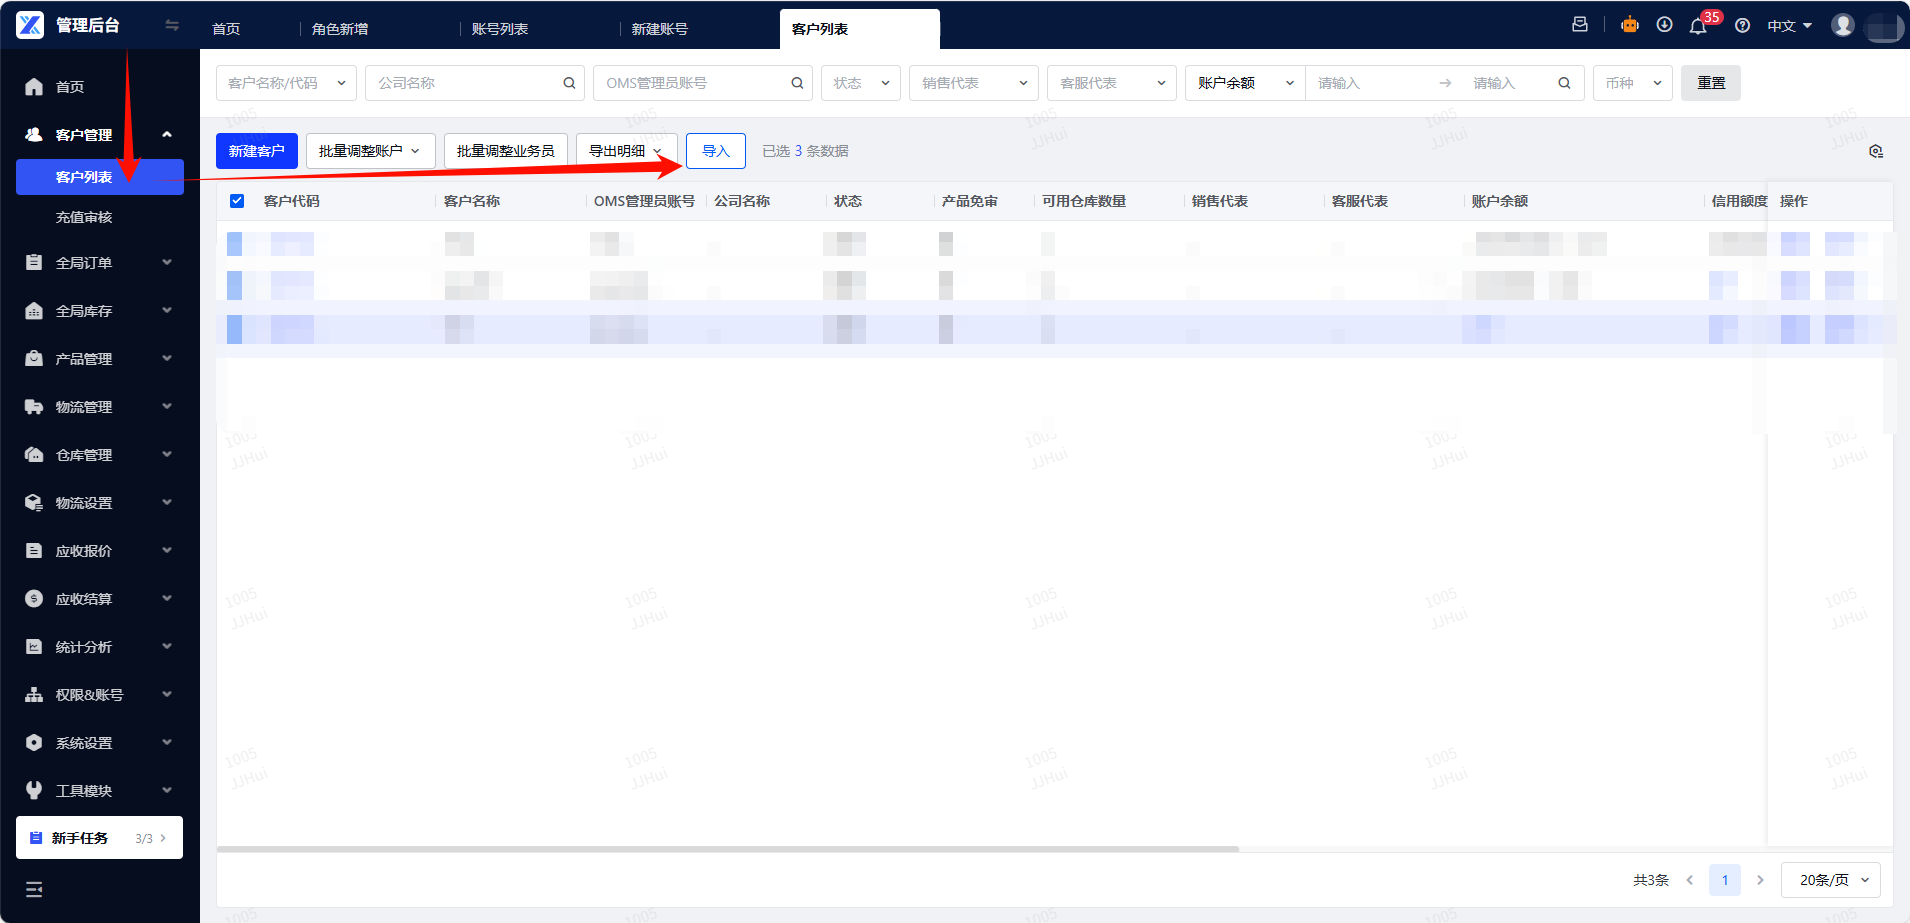
Task: Click the 系统设置 sidebar icon
Action: point(34,743)
